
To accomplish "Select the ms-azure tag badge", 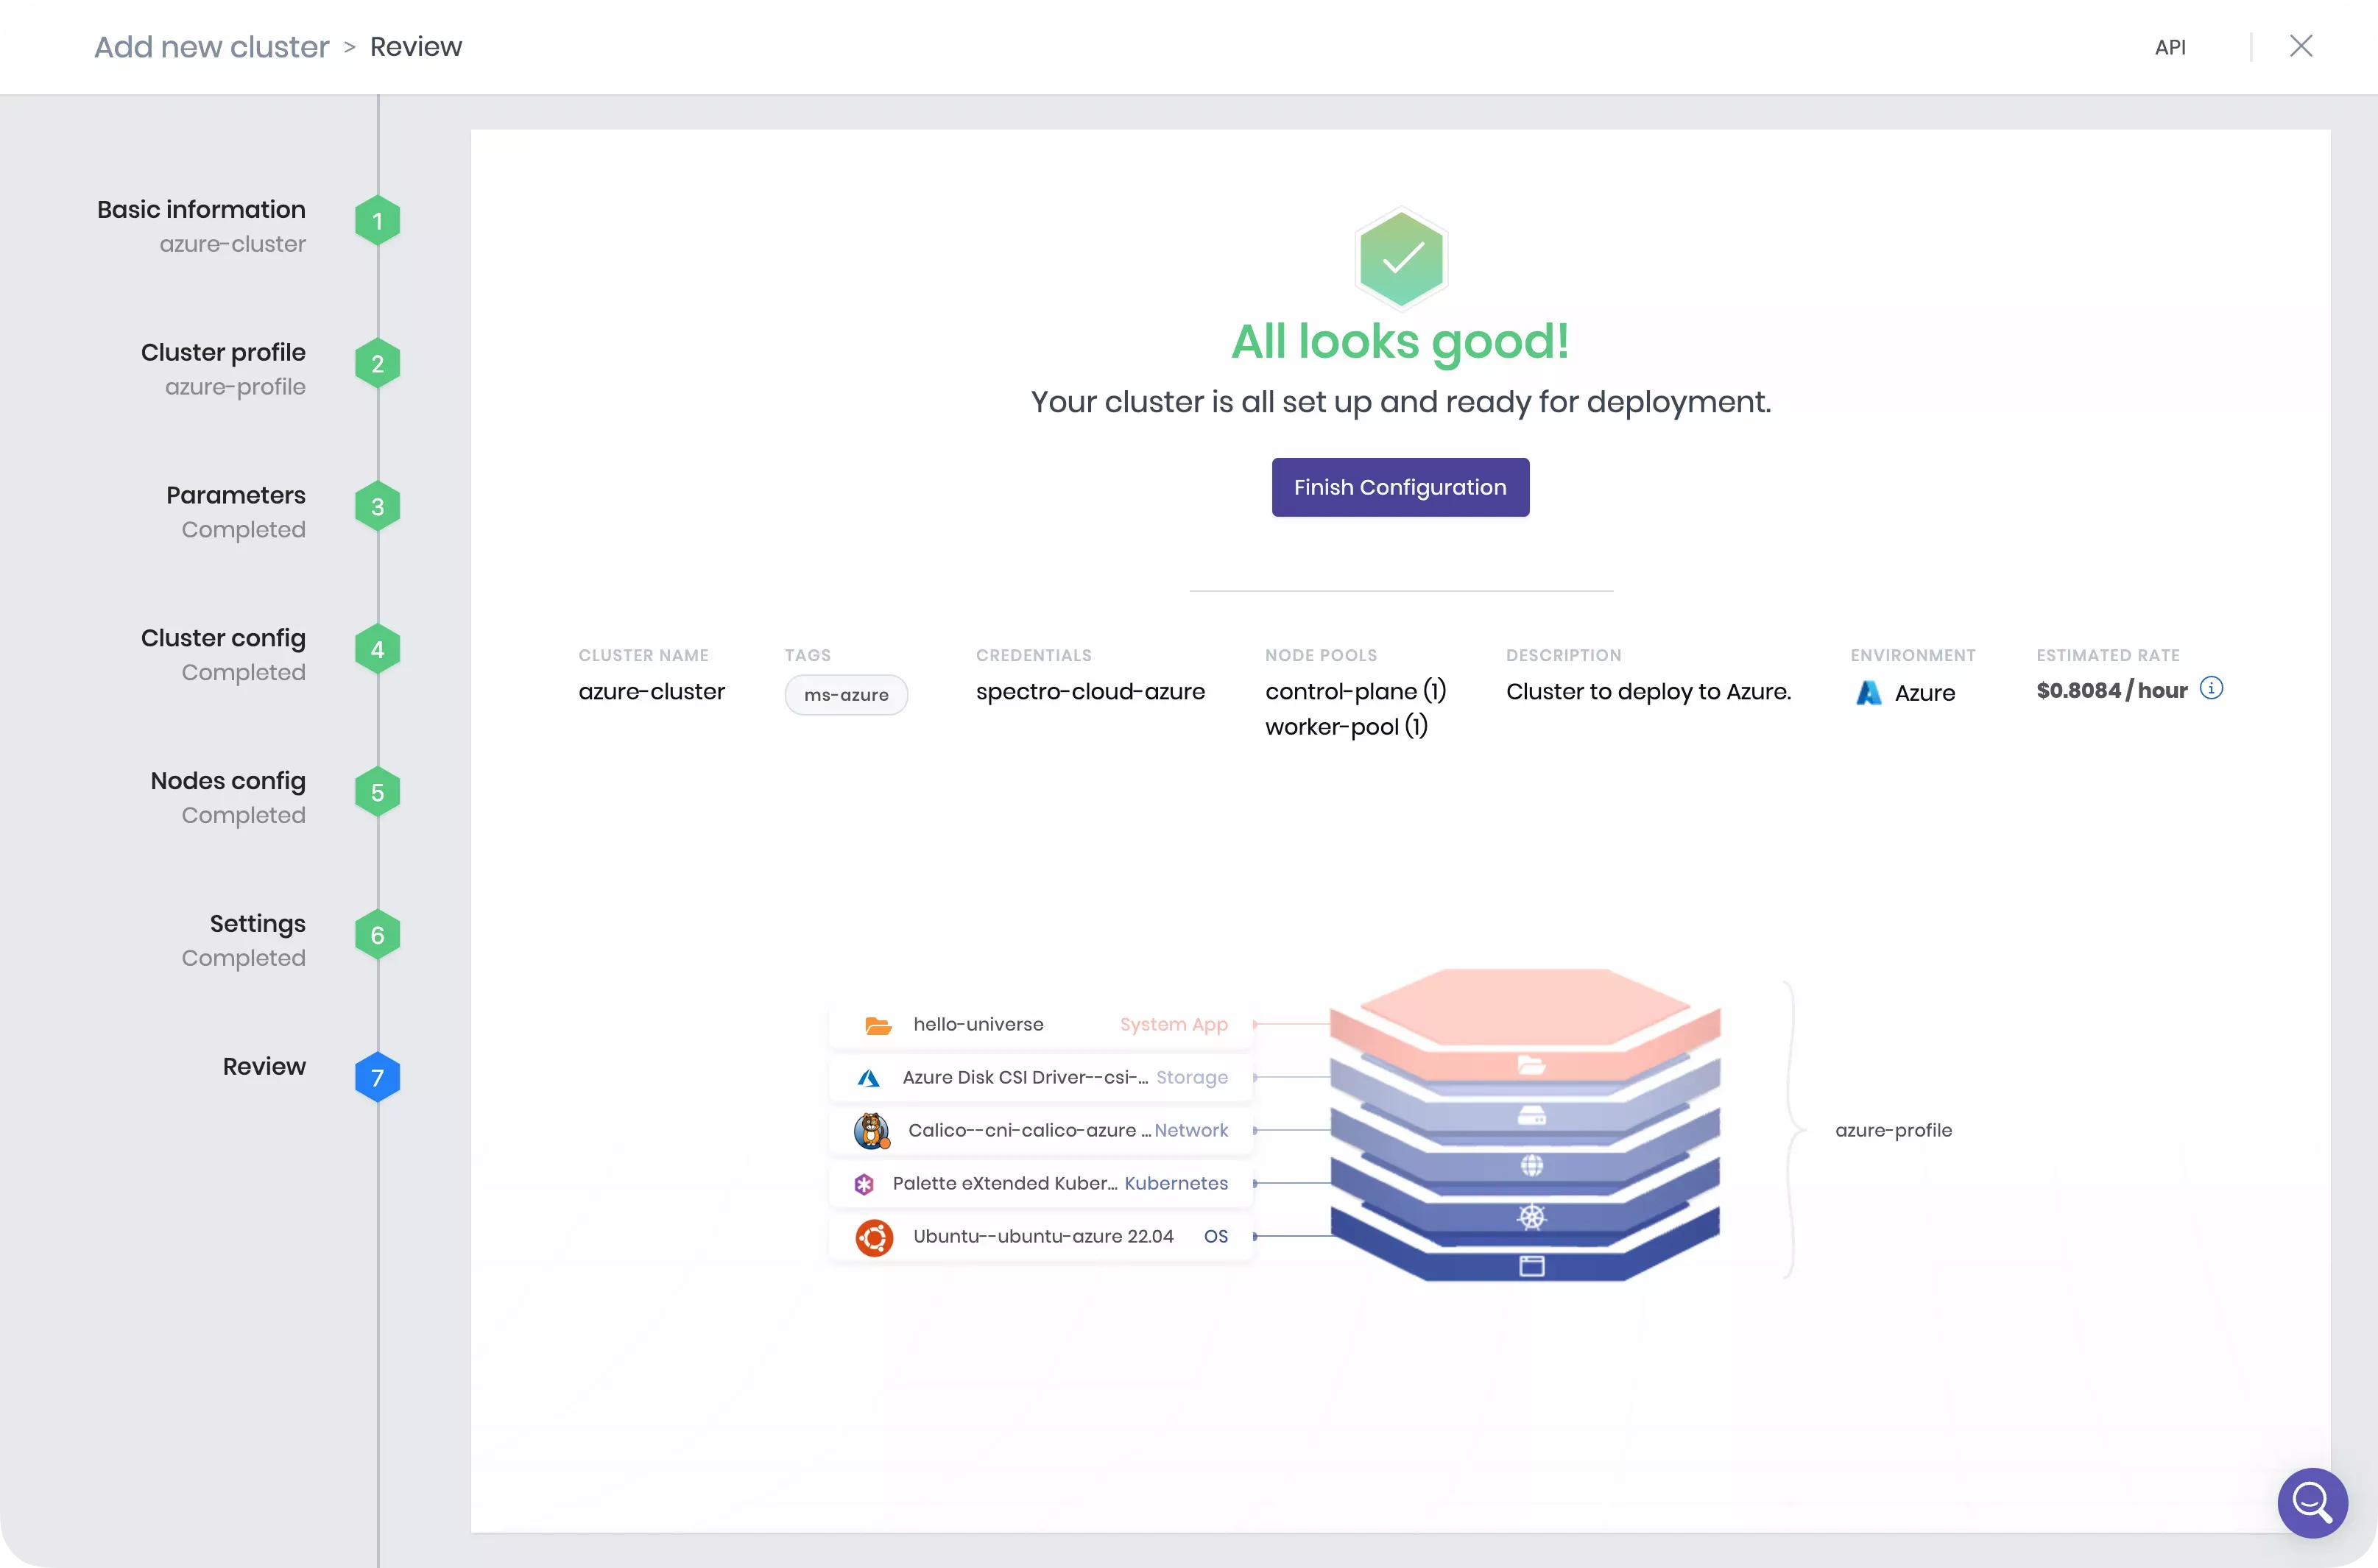I will pos(847,693).
